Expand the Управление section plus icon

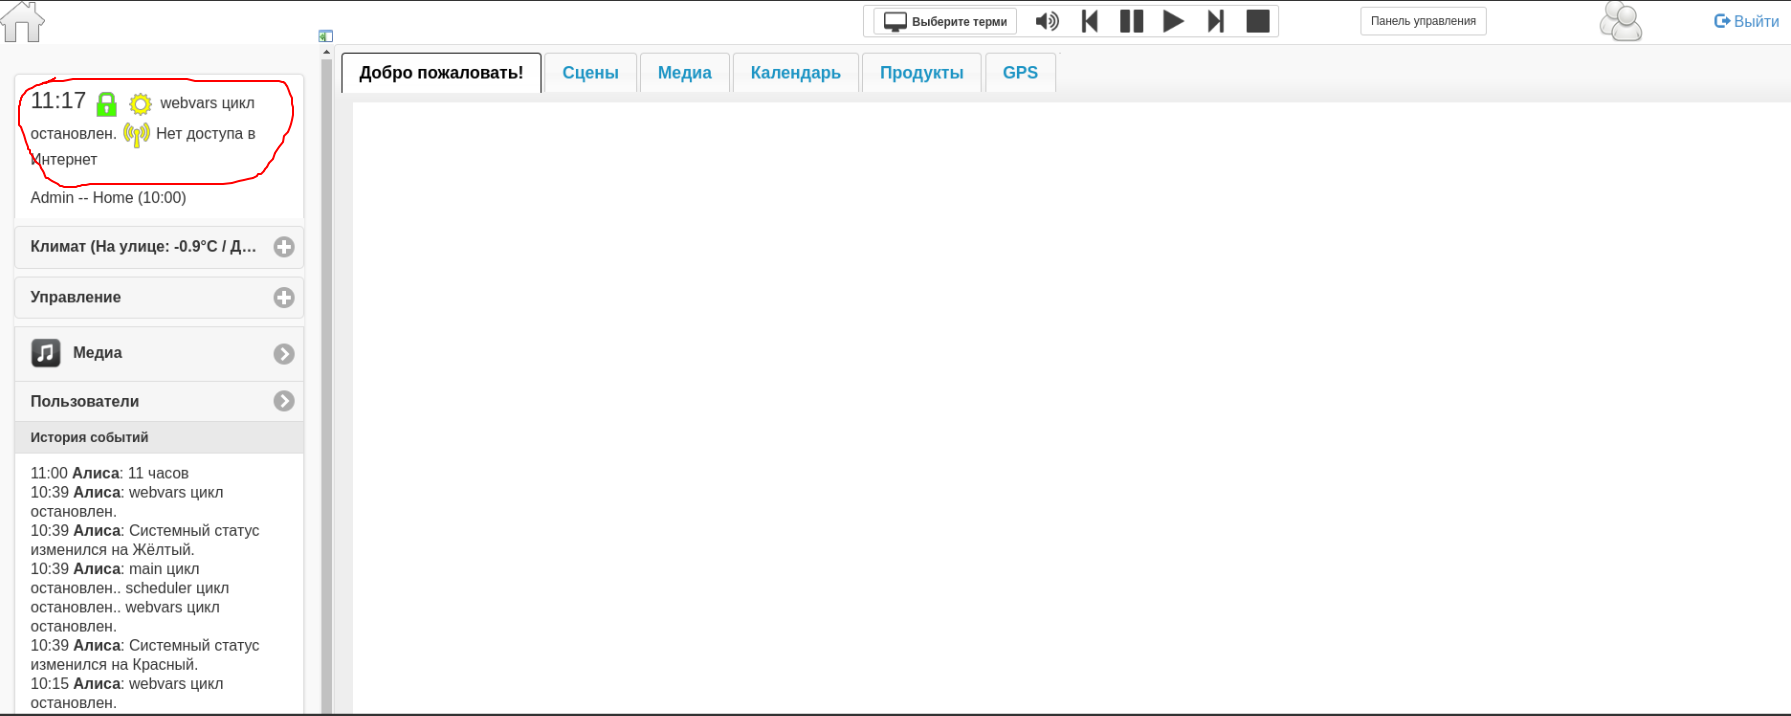[x=284, y=297]
